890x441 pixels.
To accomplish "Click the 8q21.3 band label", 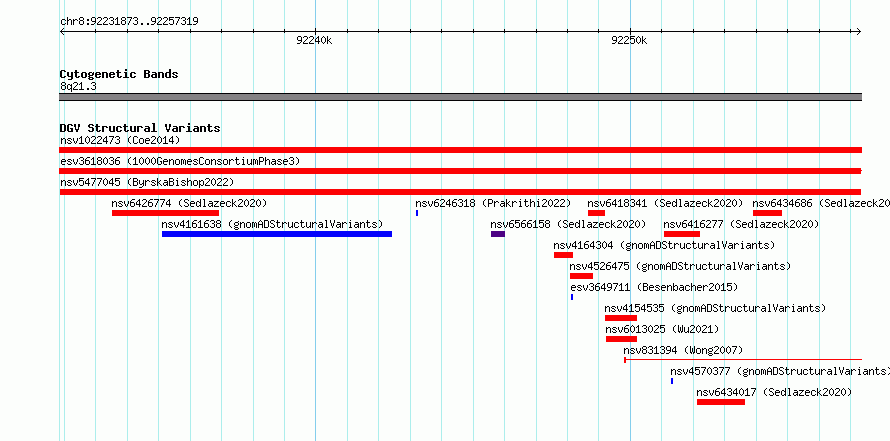I will click(78, 86).
